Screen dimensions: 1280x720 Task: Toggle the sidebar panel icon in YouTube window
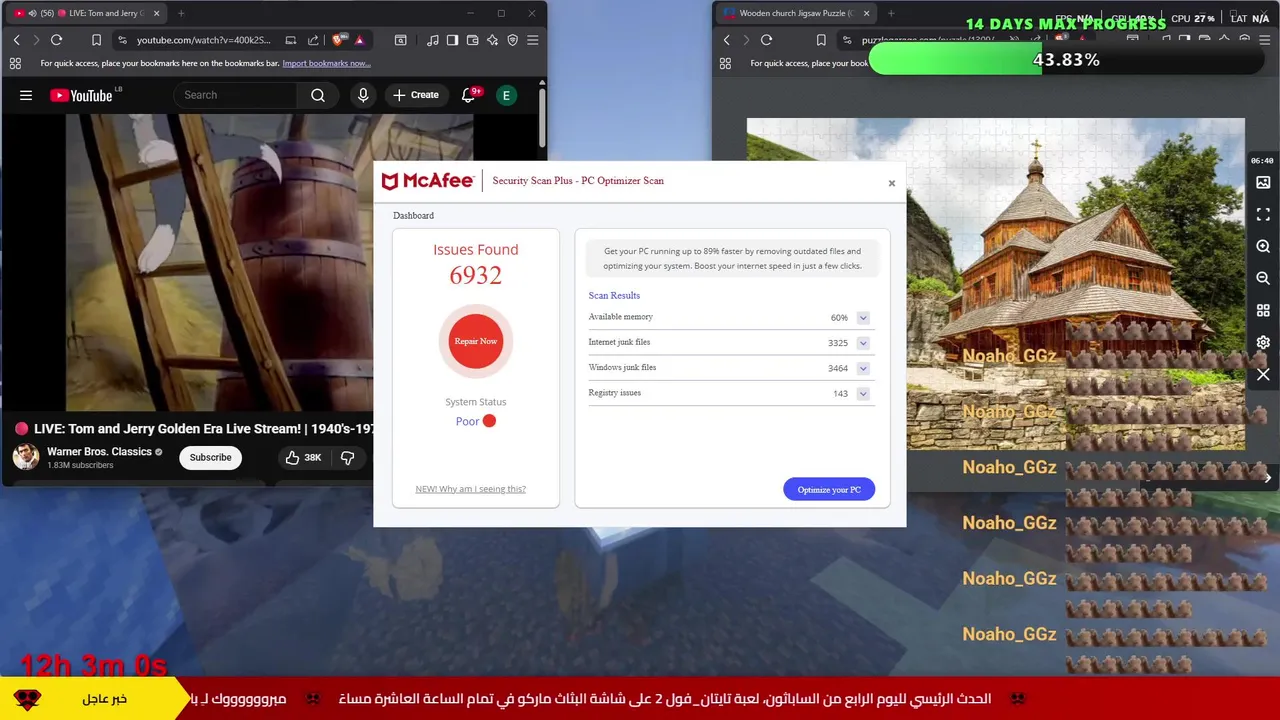point(452,40)
